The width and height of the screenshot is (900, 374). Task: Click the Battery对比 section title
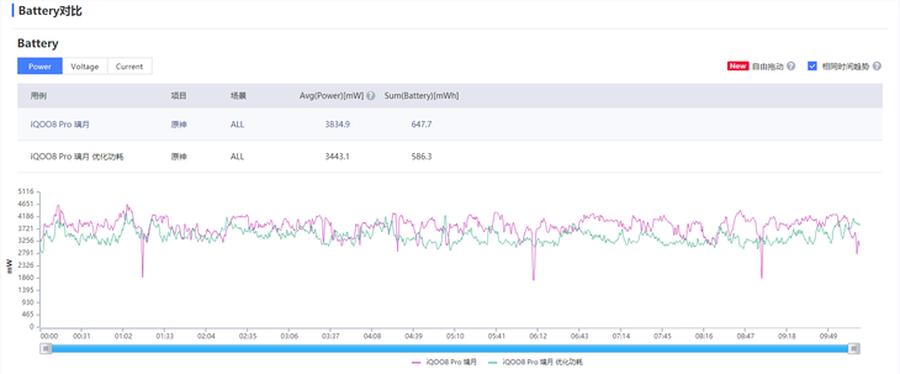[x=50, y=11]
